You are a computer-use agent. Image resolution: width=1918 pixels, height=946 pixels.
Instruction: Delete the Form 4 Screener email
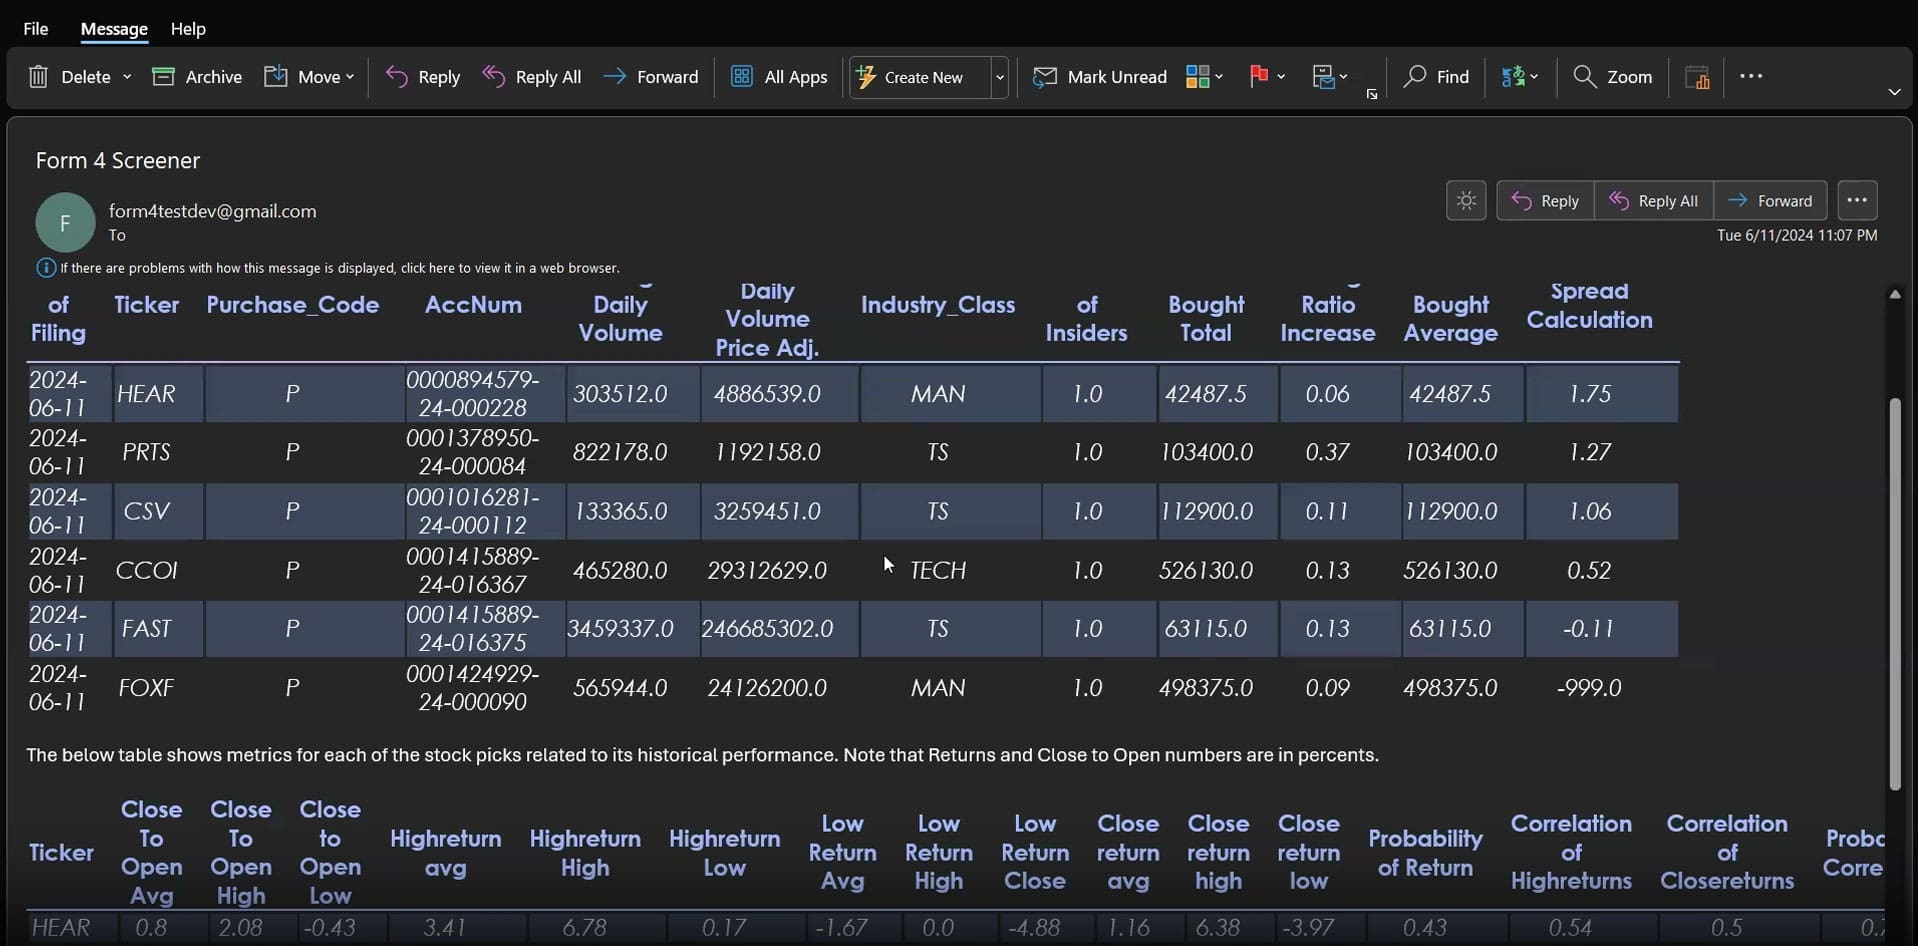[x=70, y=77]
